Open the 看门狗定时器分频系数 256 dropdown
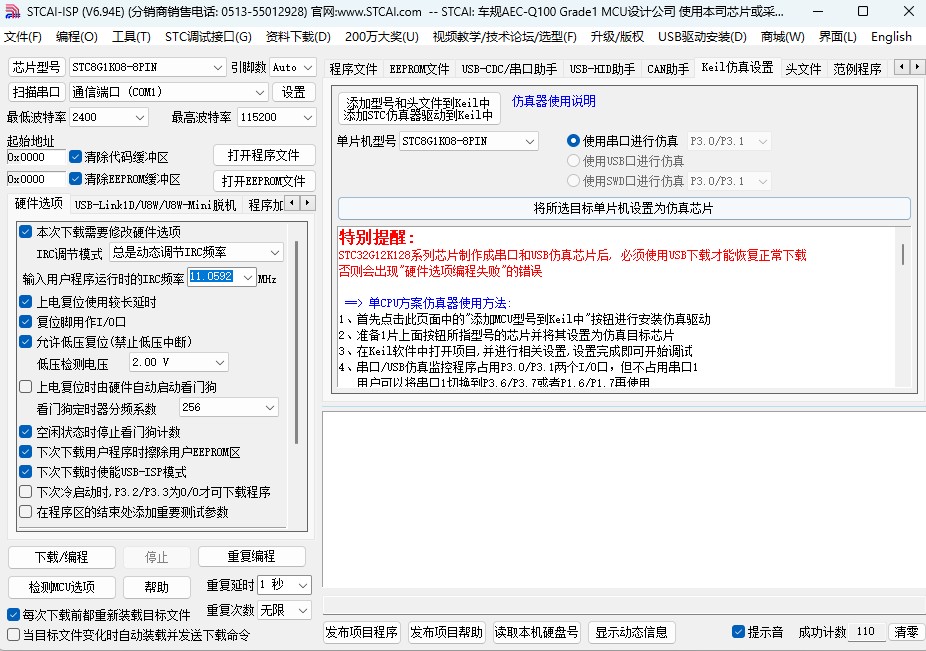 tap(229, 407)
